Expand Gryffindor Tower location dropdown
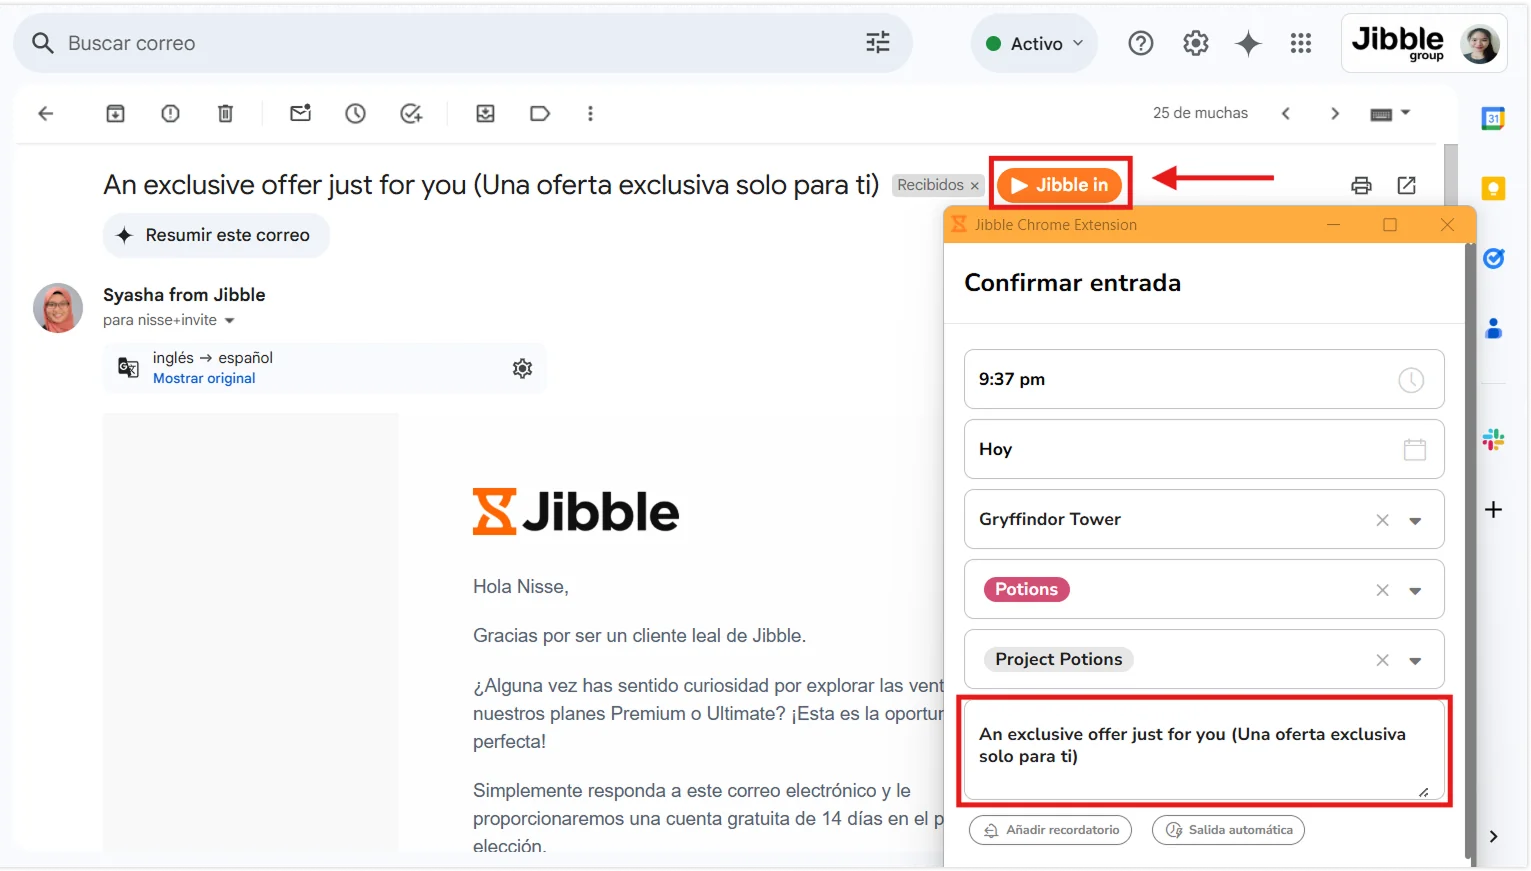Screen dimensions: 1531x871 (x=1415, y=520)
